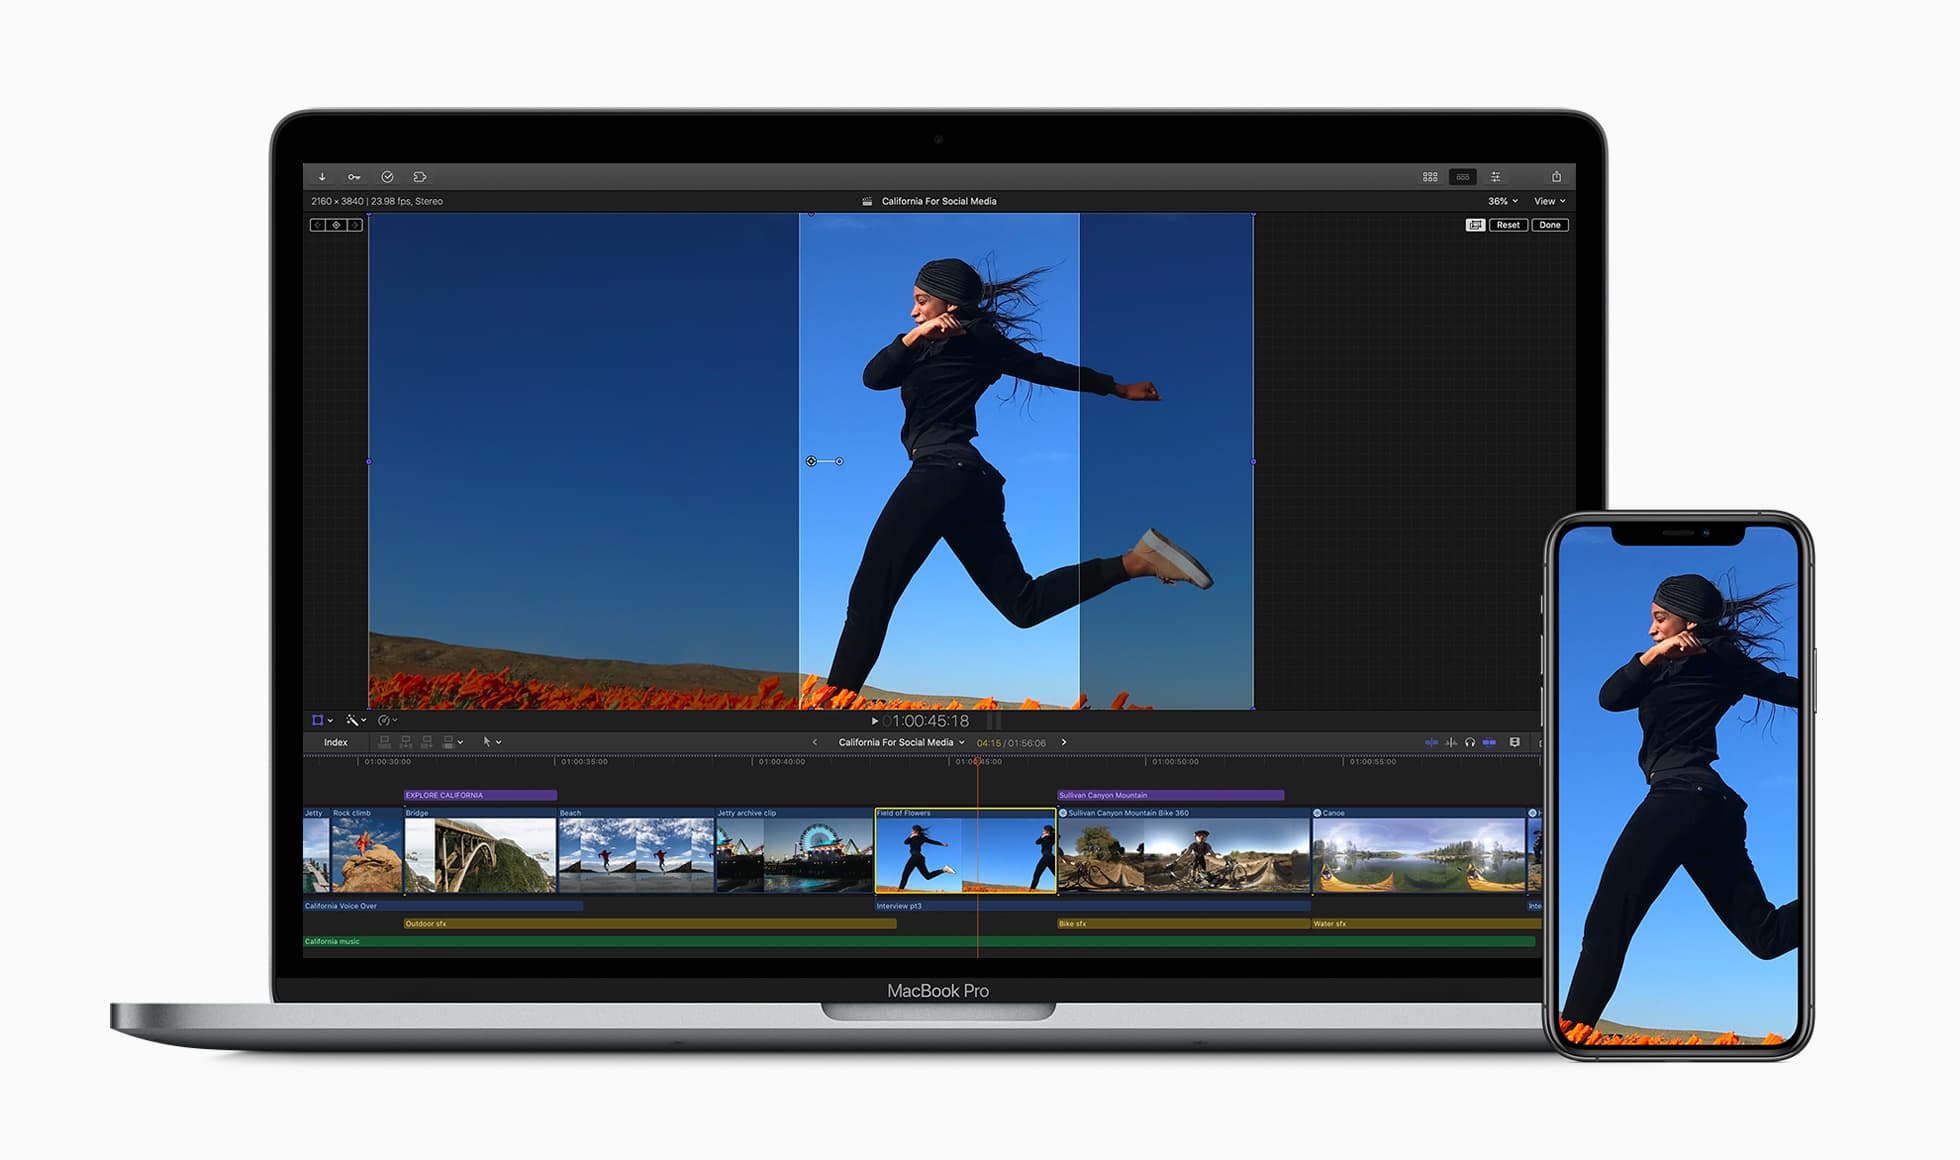Click the retiming icon beneath the viewer

click(385, 720)
